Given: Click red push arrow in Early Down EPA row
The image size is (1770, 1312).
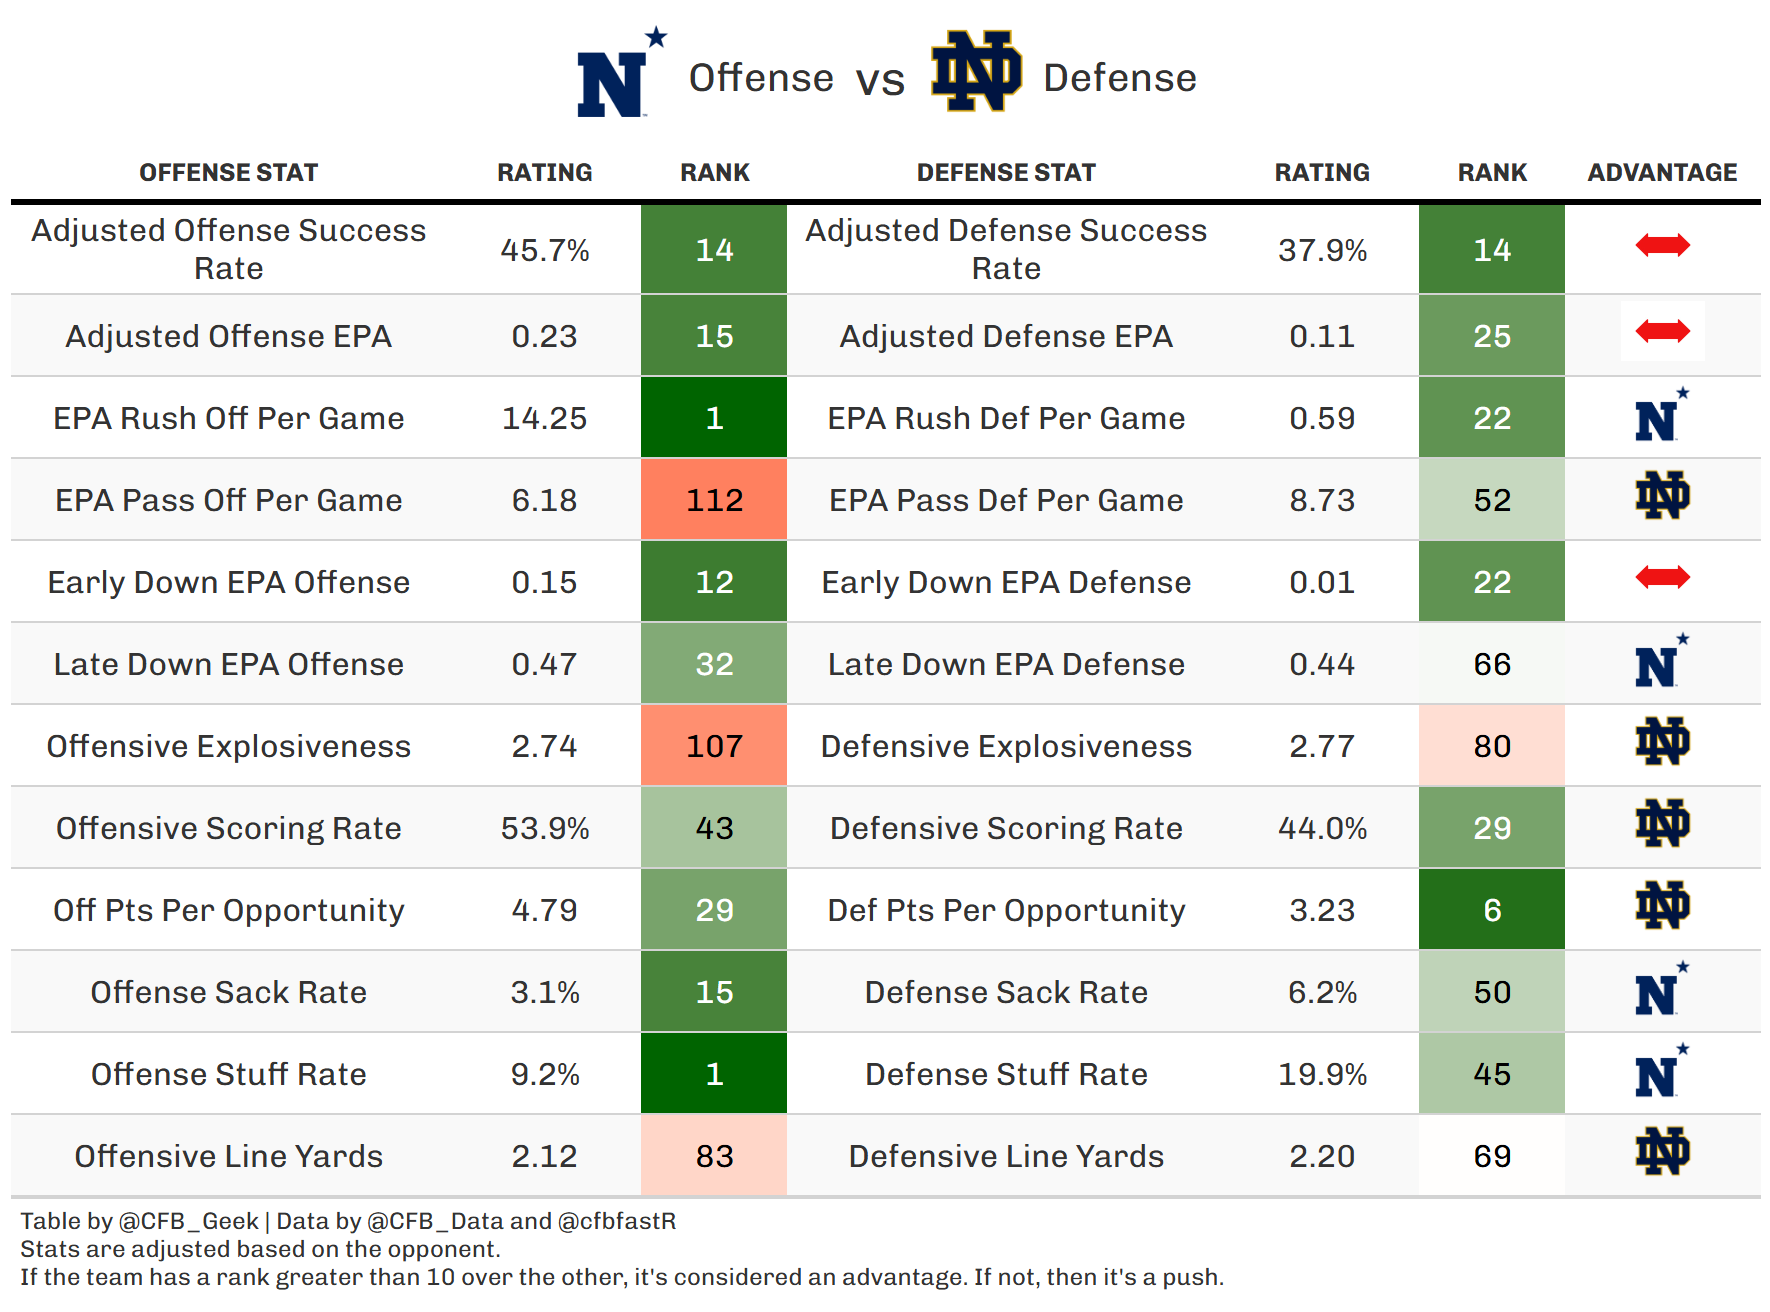Looking at the screenshot, I should tap(1662, 577).
